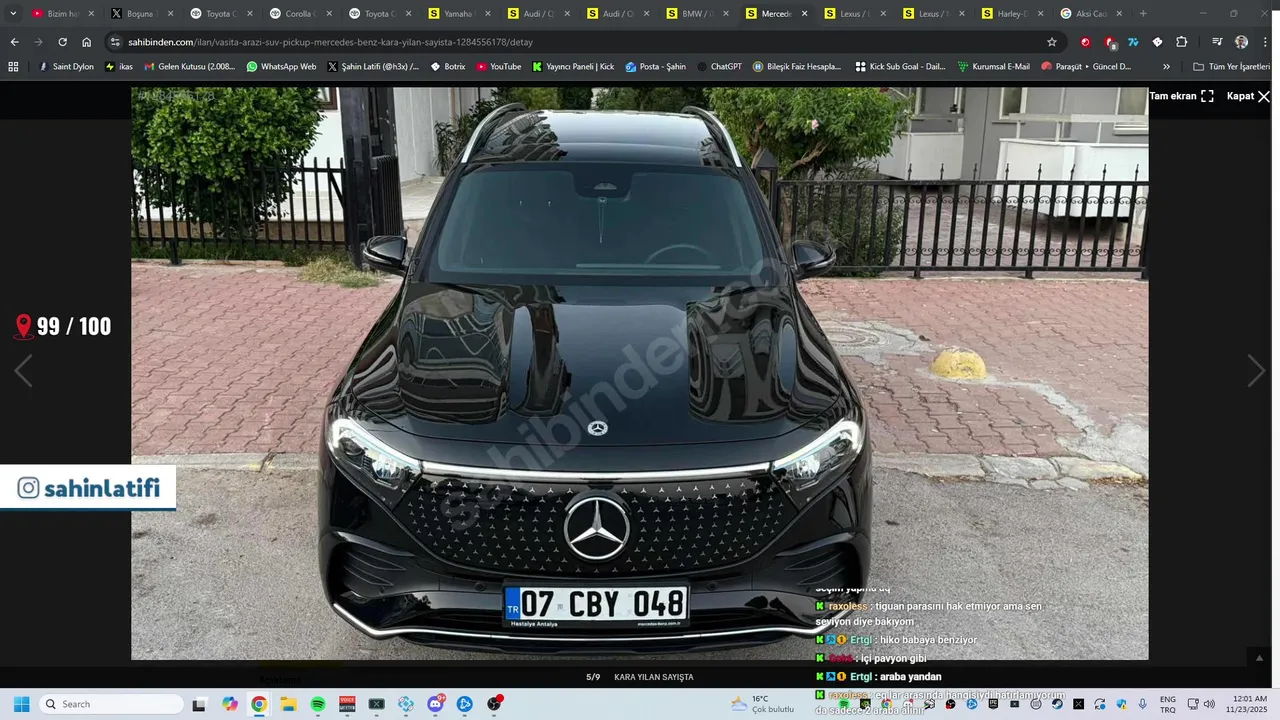
Task: Open the Kick Sub Goal bookmark
Action: pyautogui.click(x=900, y=66)
